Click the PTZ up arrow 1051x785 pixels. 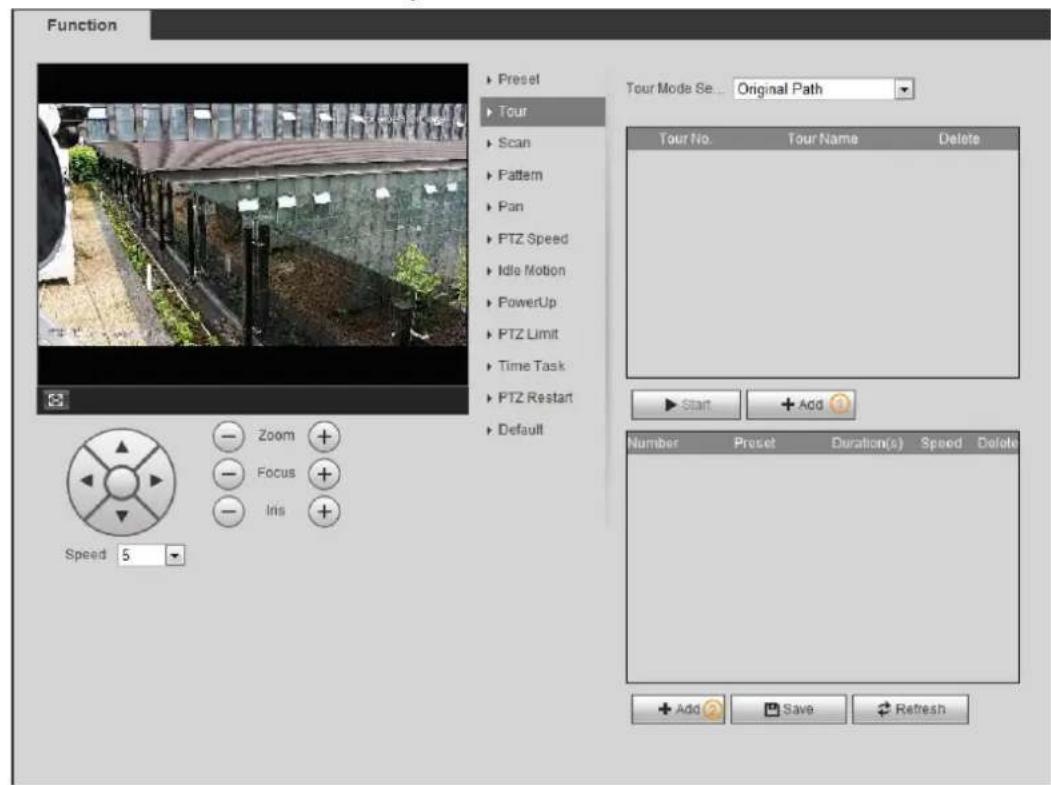121,446
